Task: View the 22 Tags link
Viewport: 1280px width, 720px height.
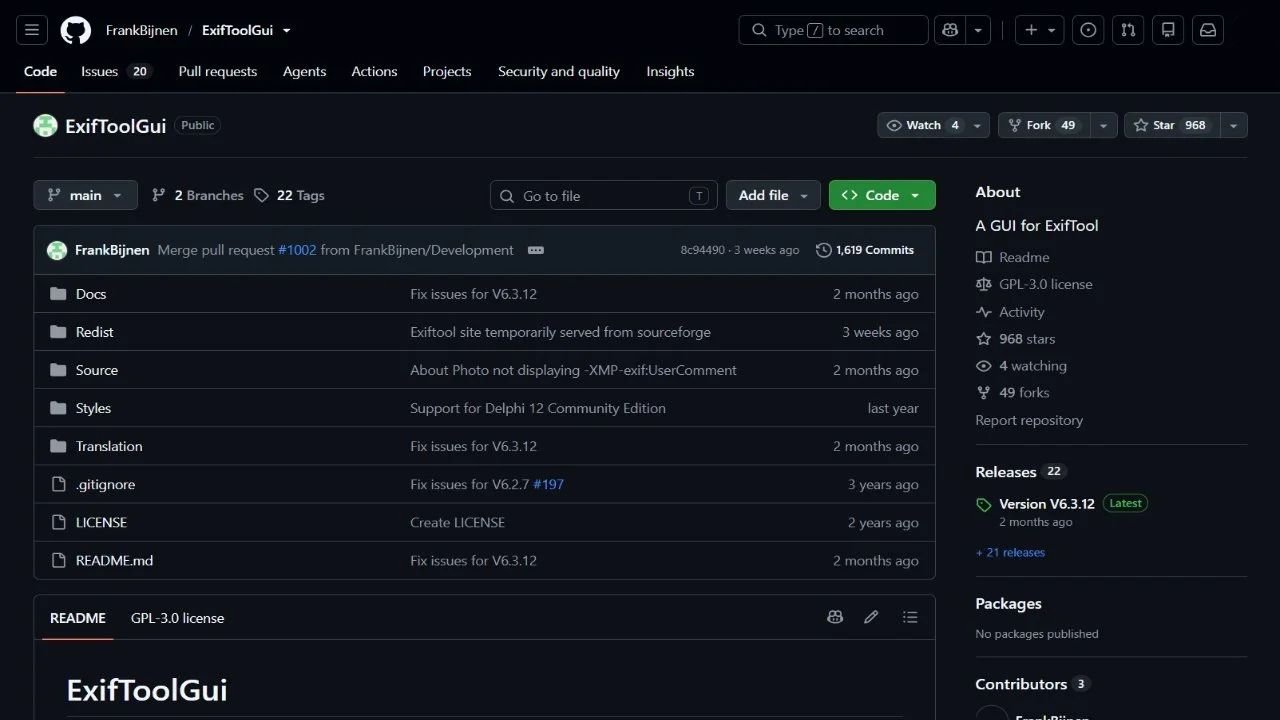Action: click(289, 195)
